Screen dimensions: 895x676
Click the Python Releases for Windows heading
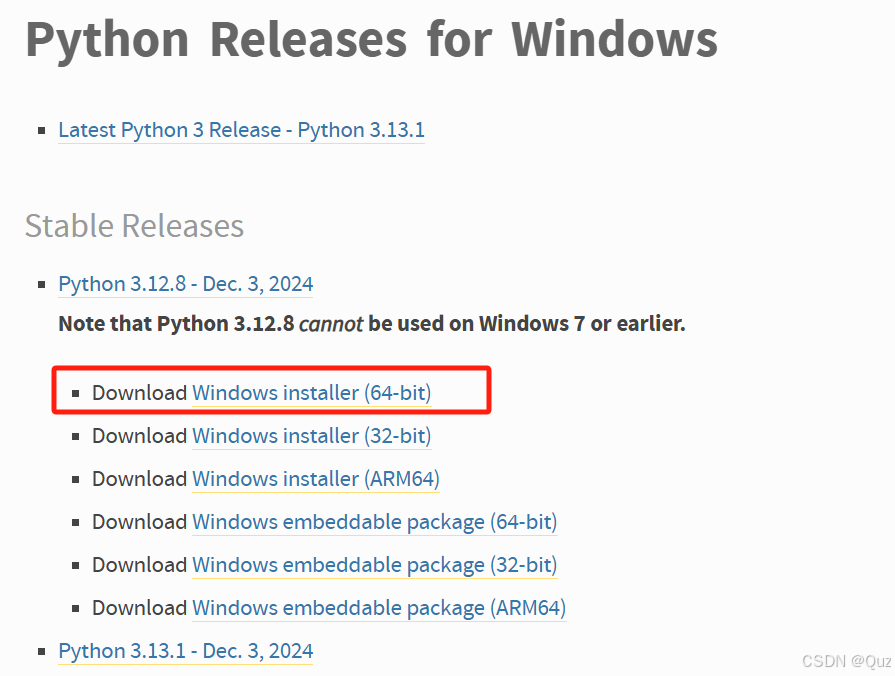coord(371,40)
